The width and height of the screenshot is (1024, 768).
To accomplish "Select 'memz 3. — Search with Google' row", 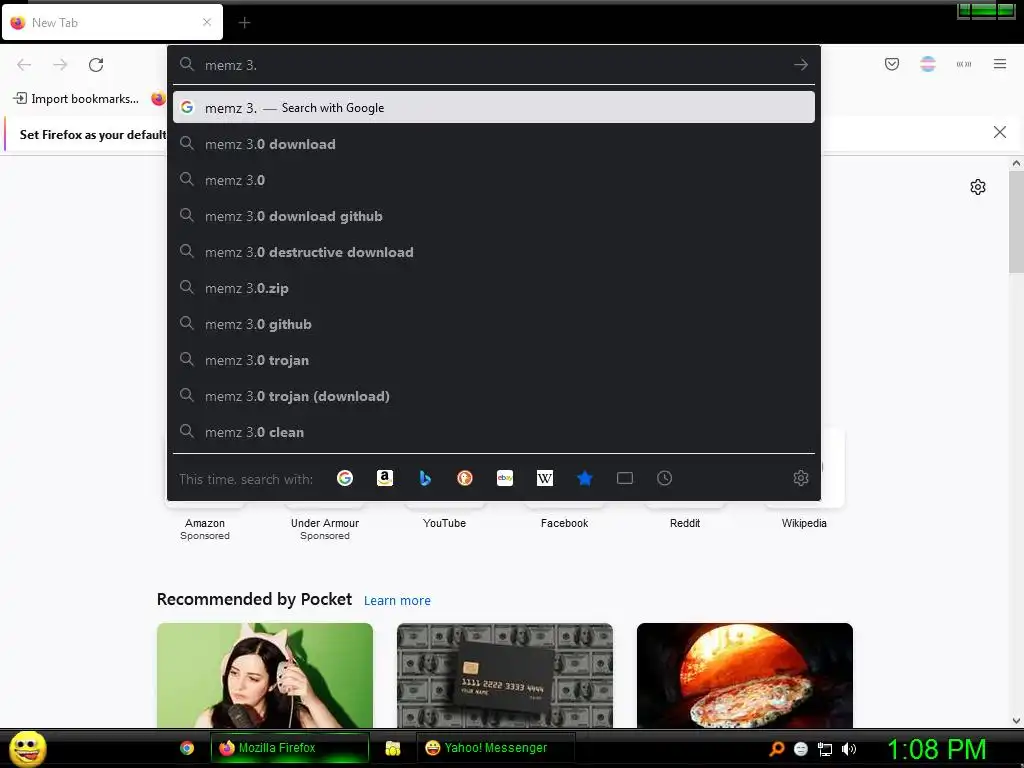I will [x=494, y=107].
